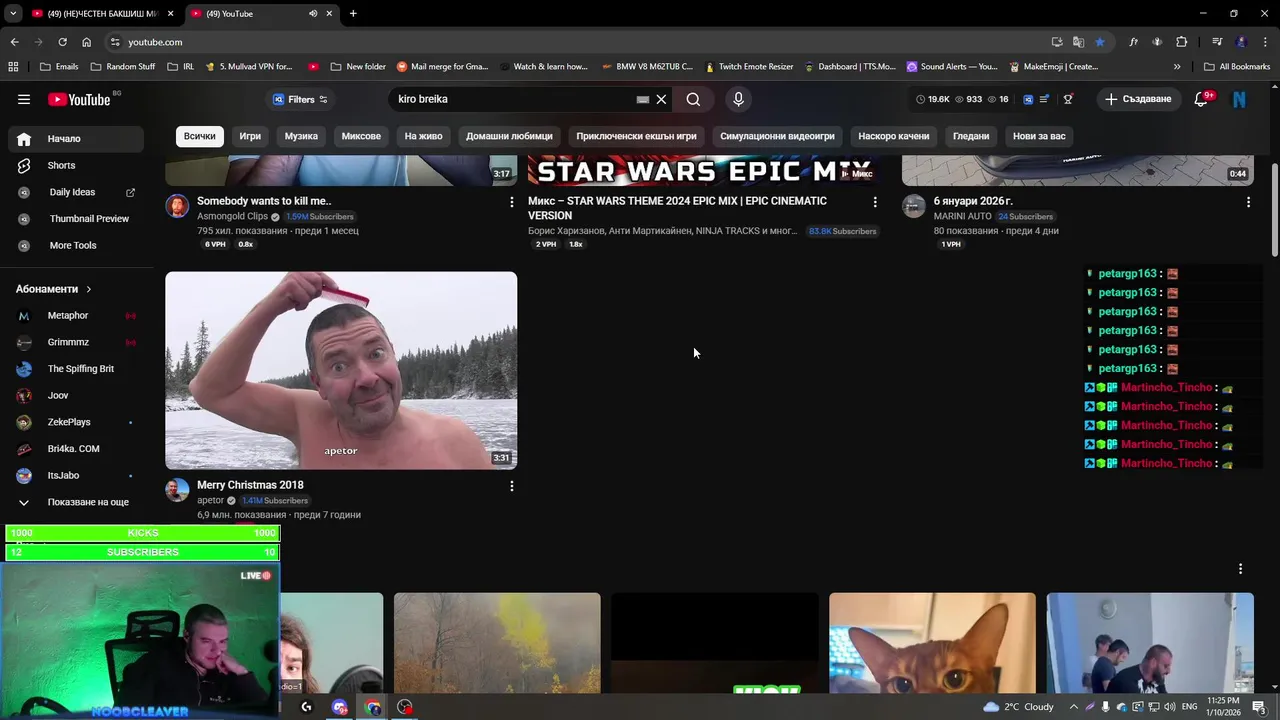Open More Tools in sidebar
This screenshot has width=1280, height=720.
[76, 245]
